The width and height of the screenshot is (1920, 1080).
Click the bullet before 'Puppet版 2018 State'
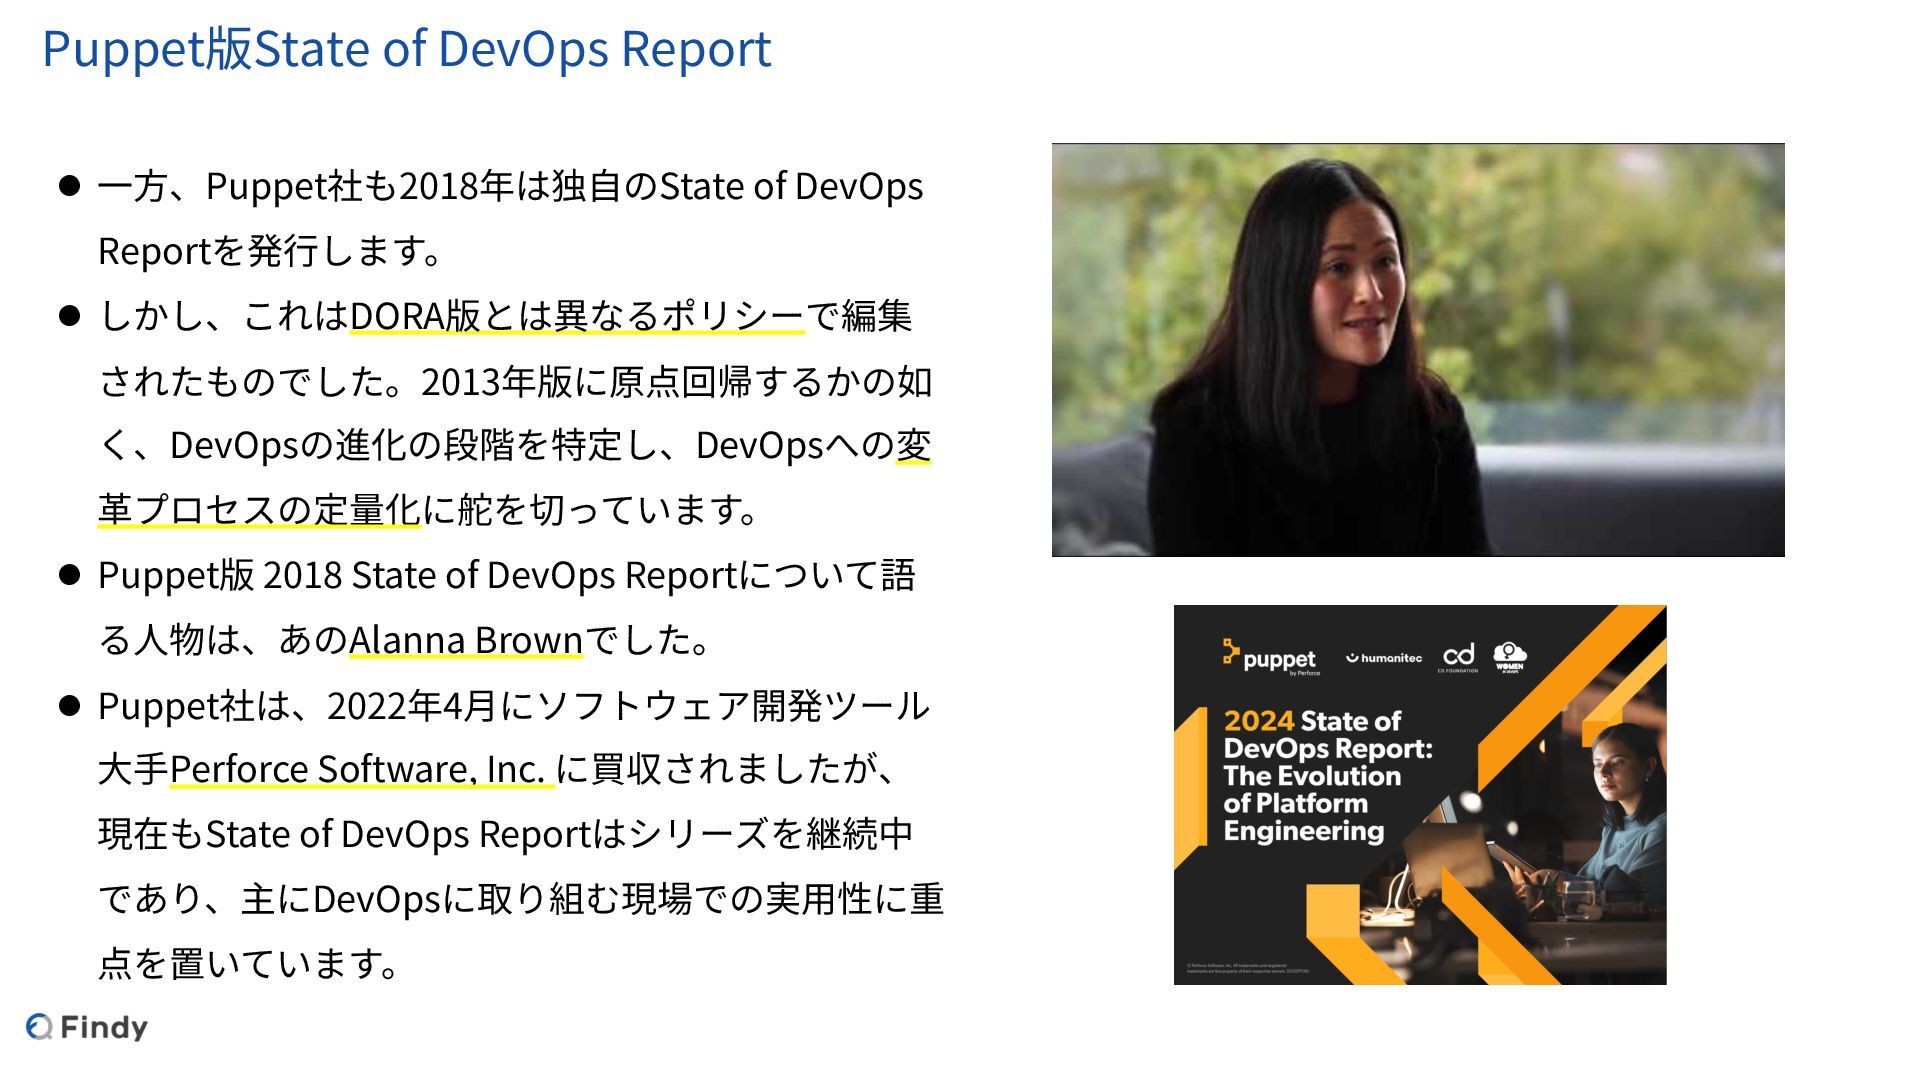69,576
